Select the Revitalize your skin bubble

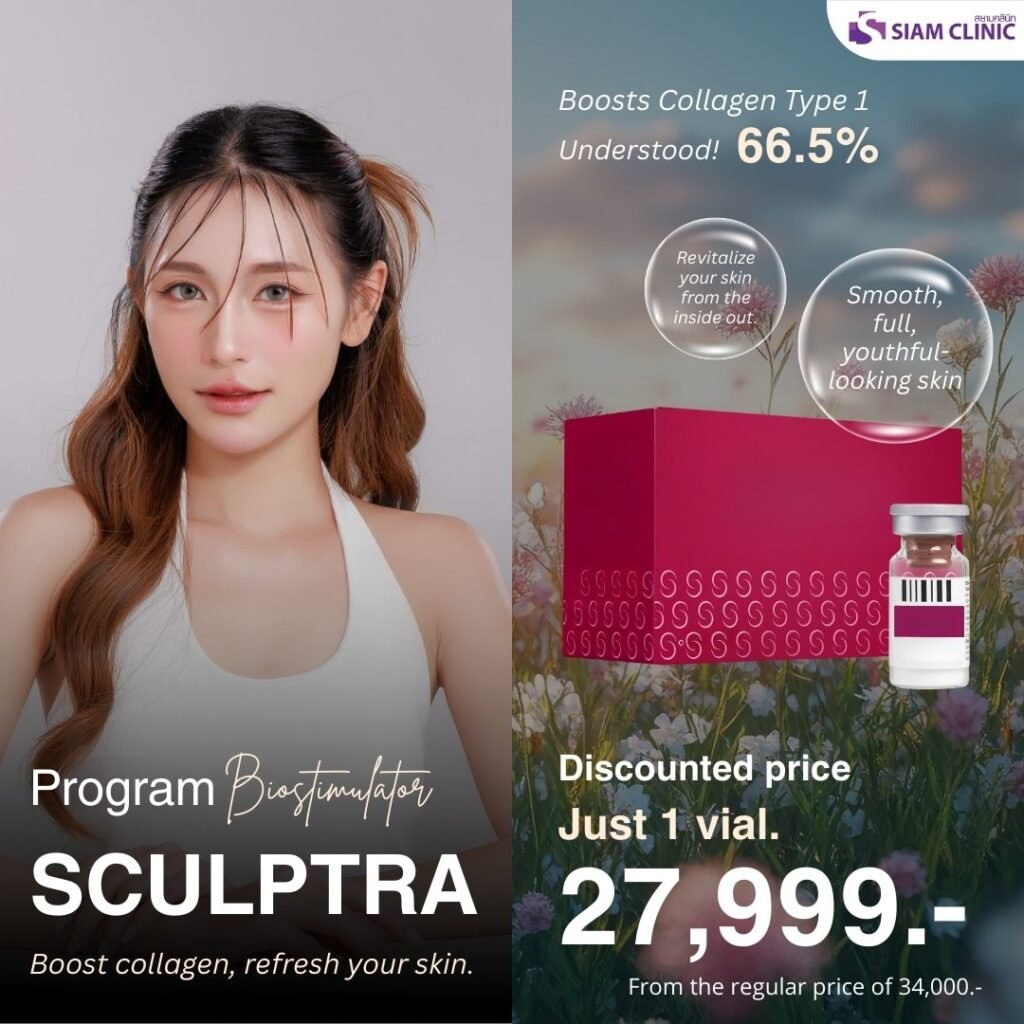[715, 288]
